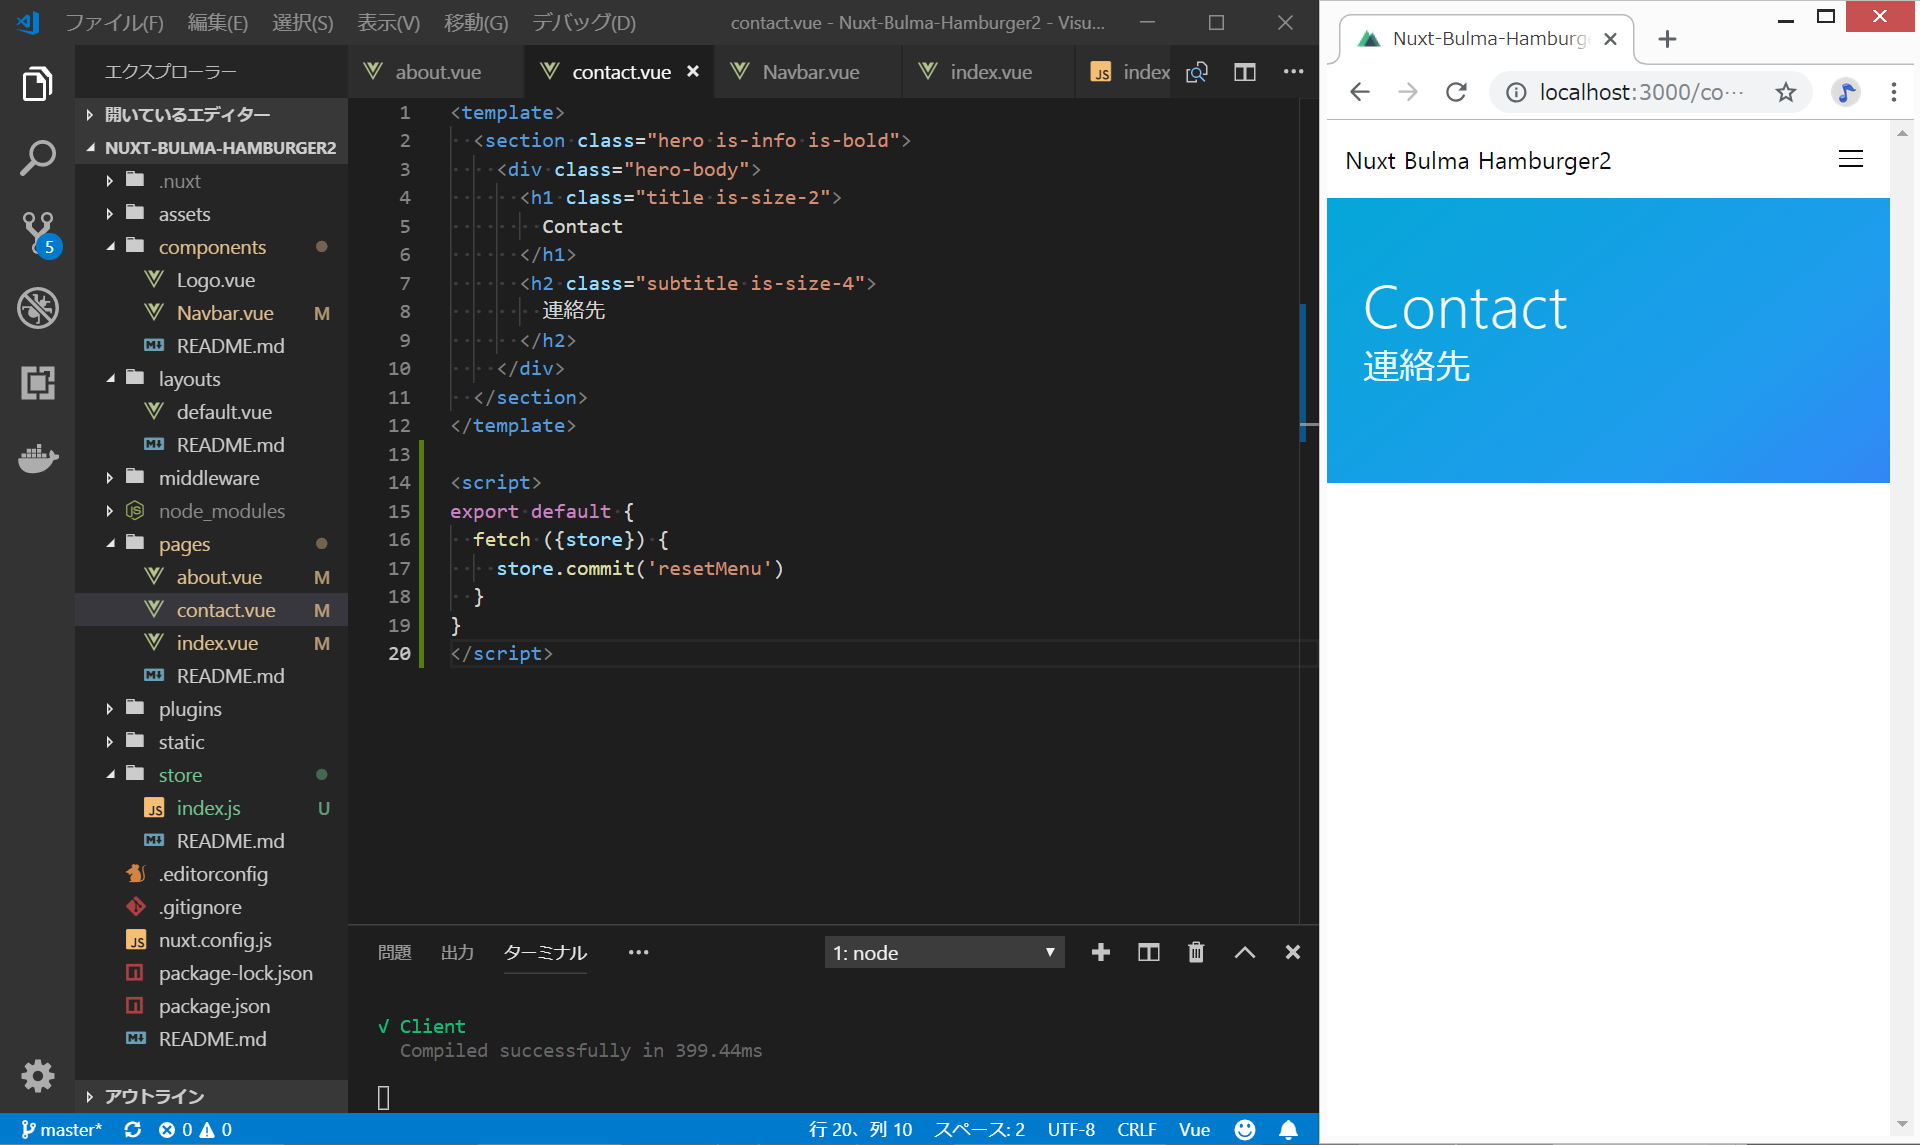The height and width of the screenshot is (1145, 1920).
Task: Click the Nuxt Bulma Hamburger2 brand link
Action: click(1477, 161)
